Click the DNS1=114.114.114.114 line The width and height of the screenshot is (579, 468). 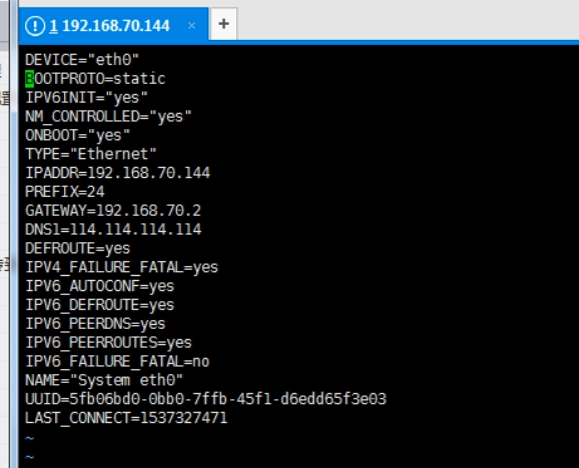113,229
